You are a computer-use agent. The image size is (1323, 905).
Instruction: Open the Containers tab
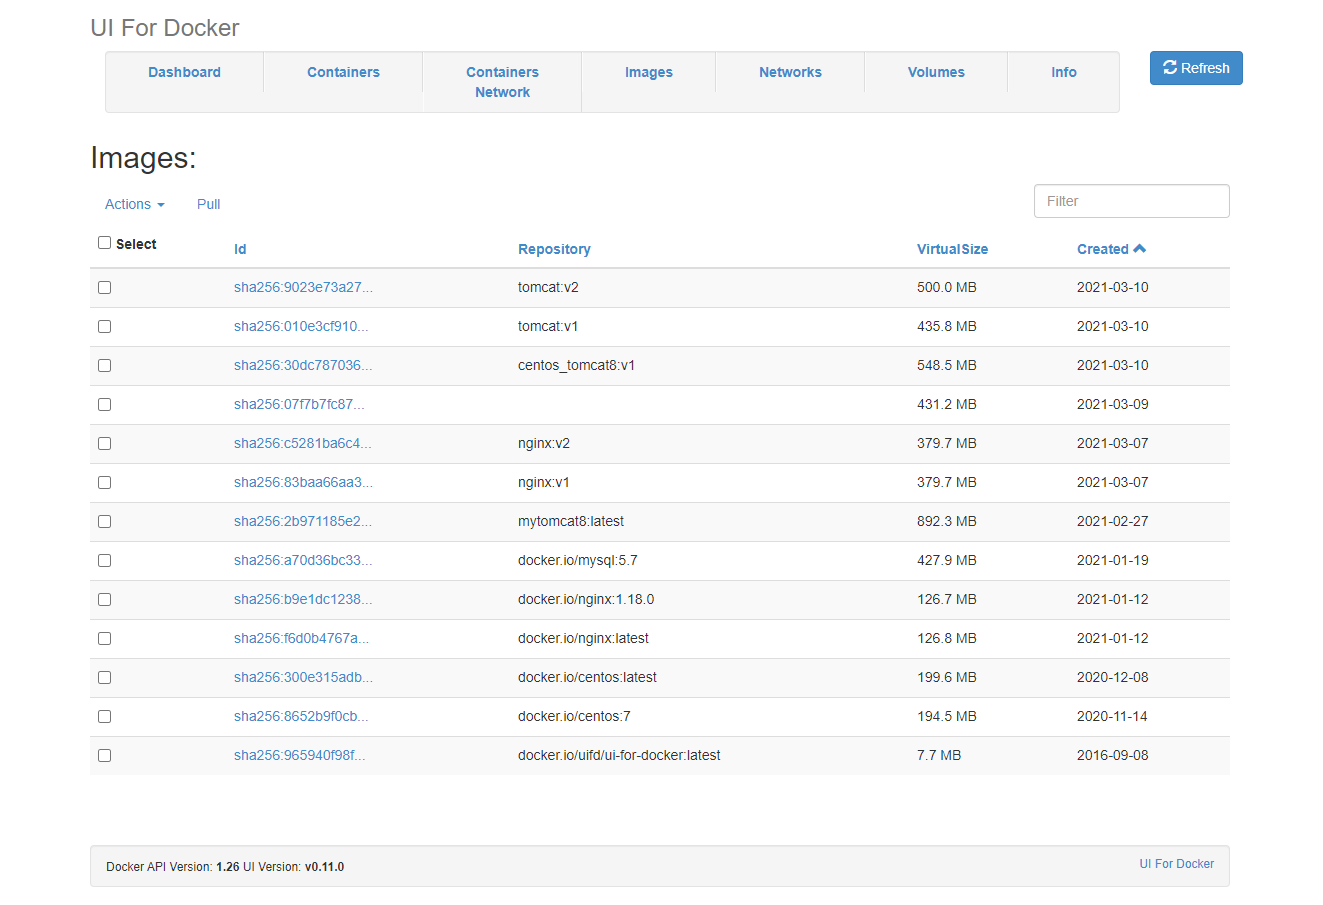343,72
